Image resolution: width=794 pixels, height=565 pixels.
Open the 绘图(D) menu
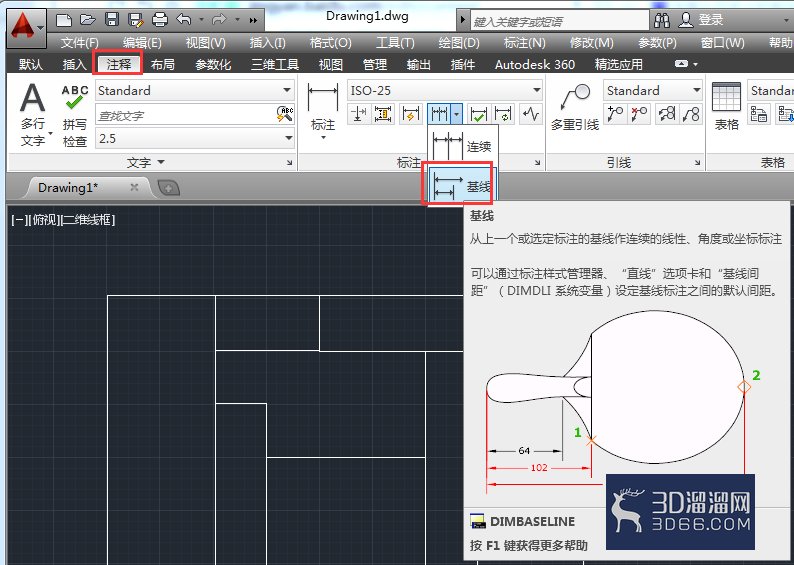[459, 43]
